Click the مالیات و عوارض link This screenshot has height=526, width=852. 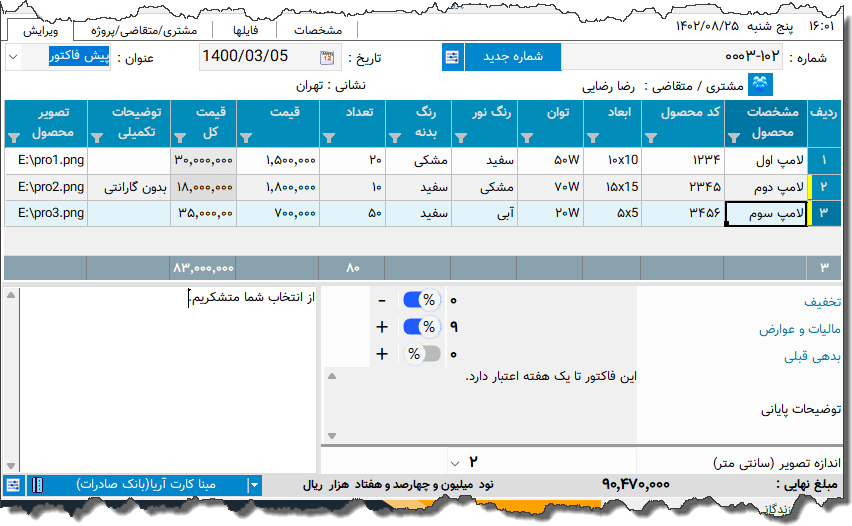[800, 329]
